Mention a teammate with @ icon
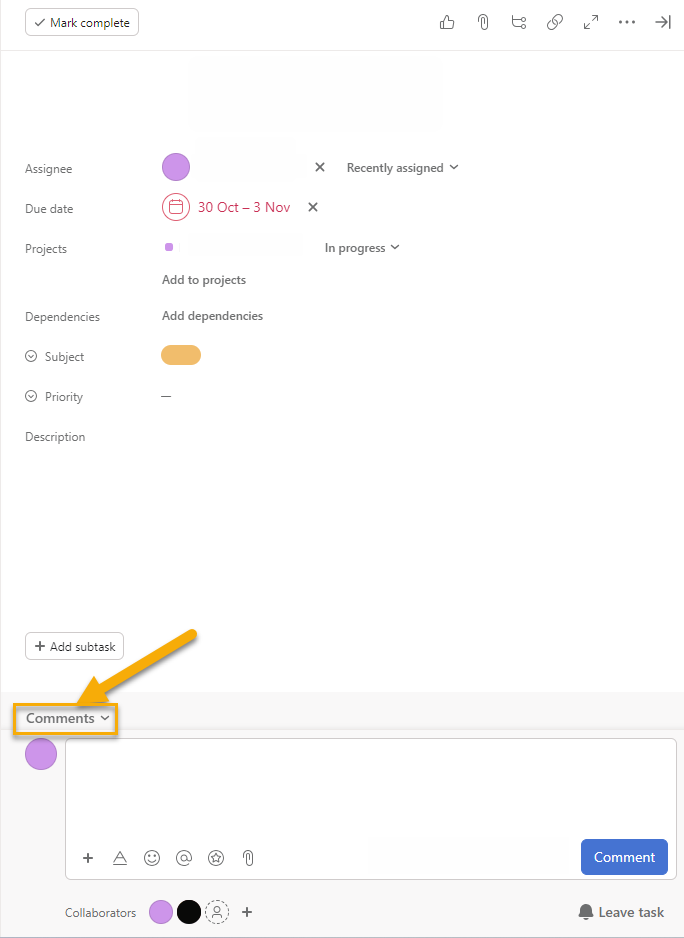 184,857
